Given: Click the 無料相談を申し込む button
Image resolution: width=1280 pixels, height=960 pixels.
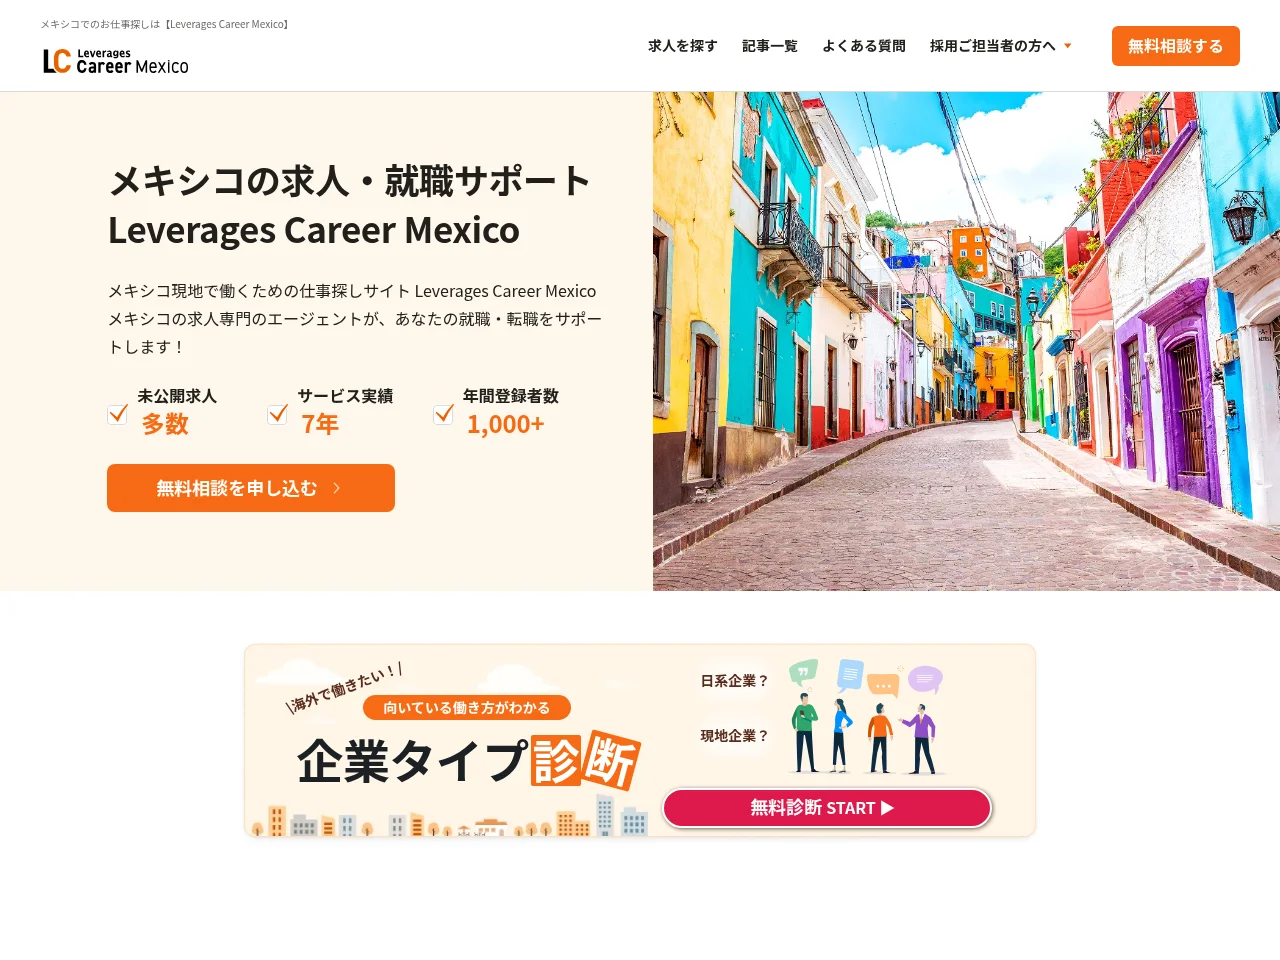Looking at the screenshot, I should 251,488.
